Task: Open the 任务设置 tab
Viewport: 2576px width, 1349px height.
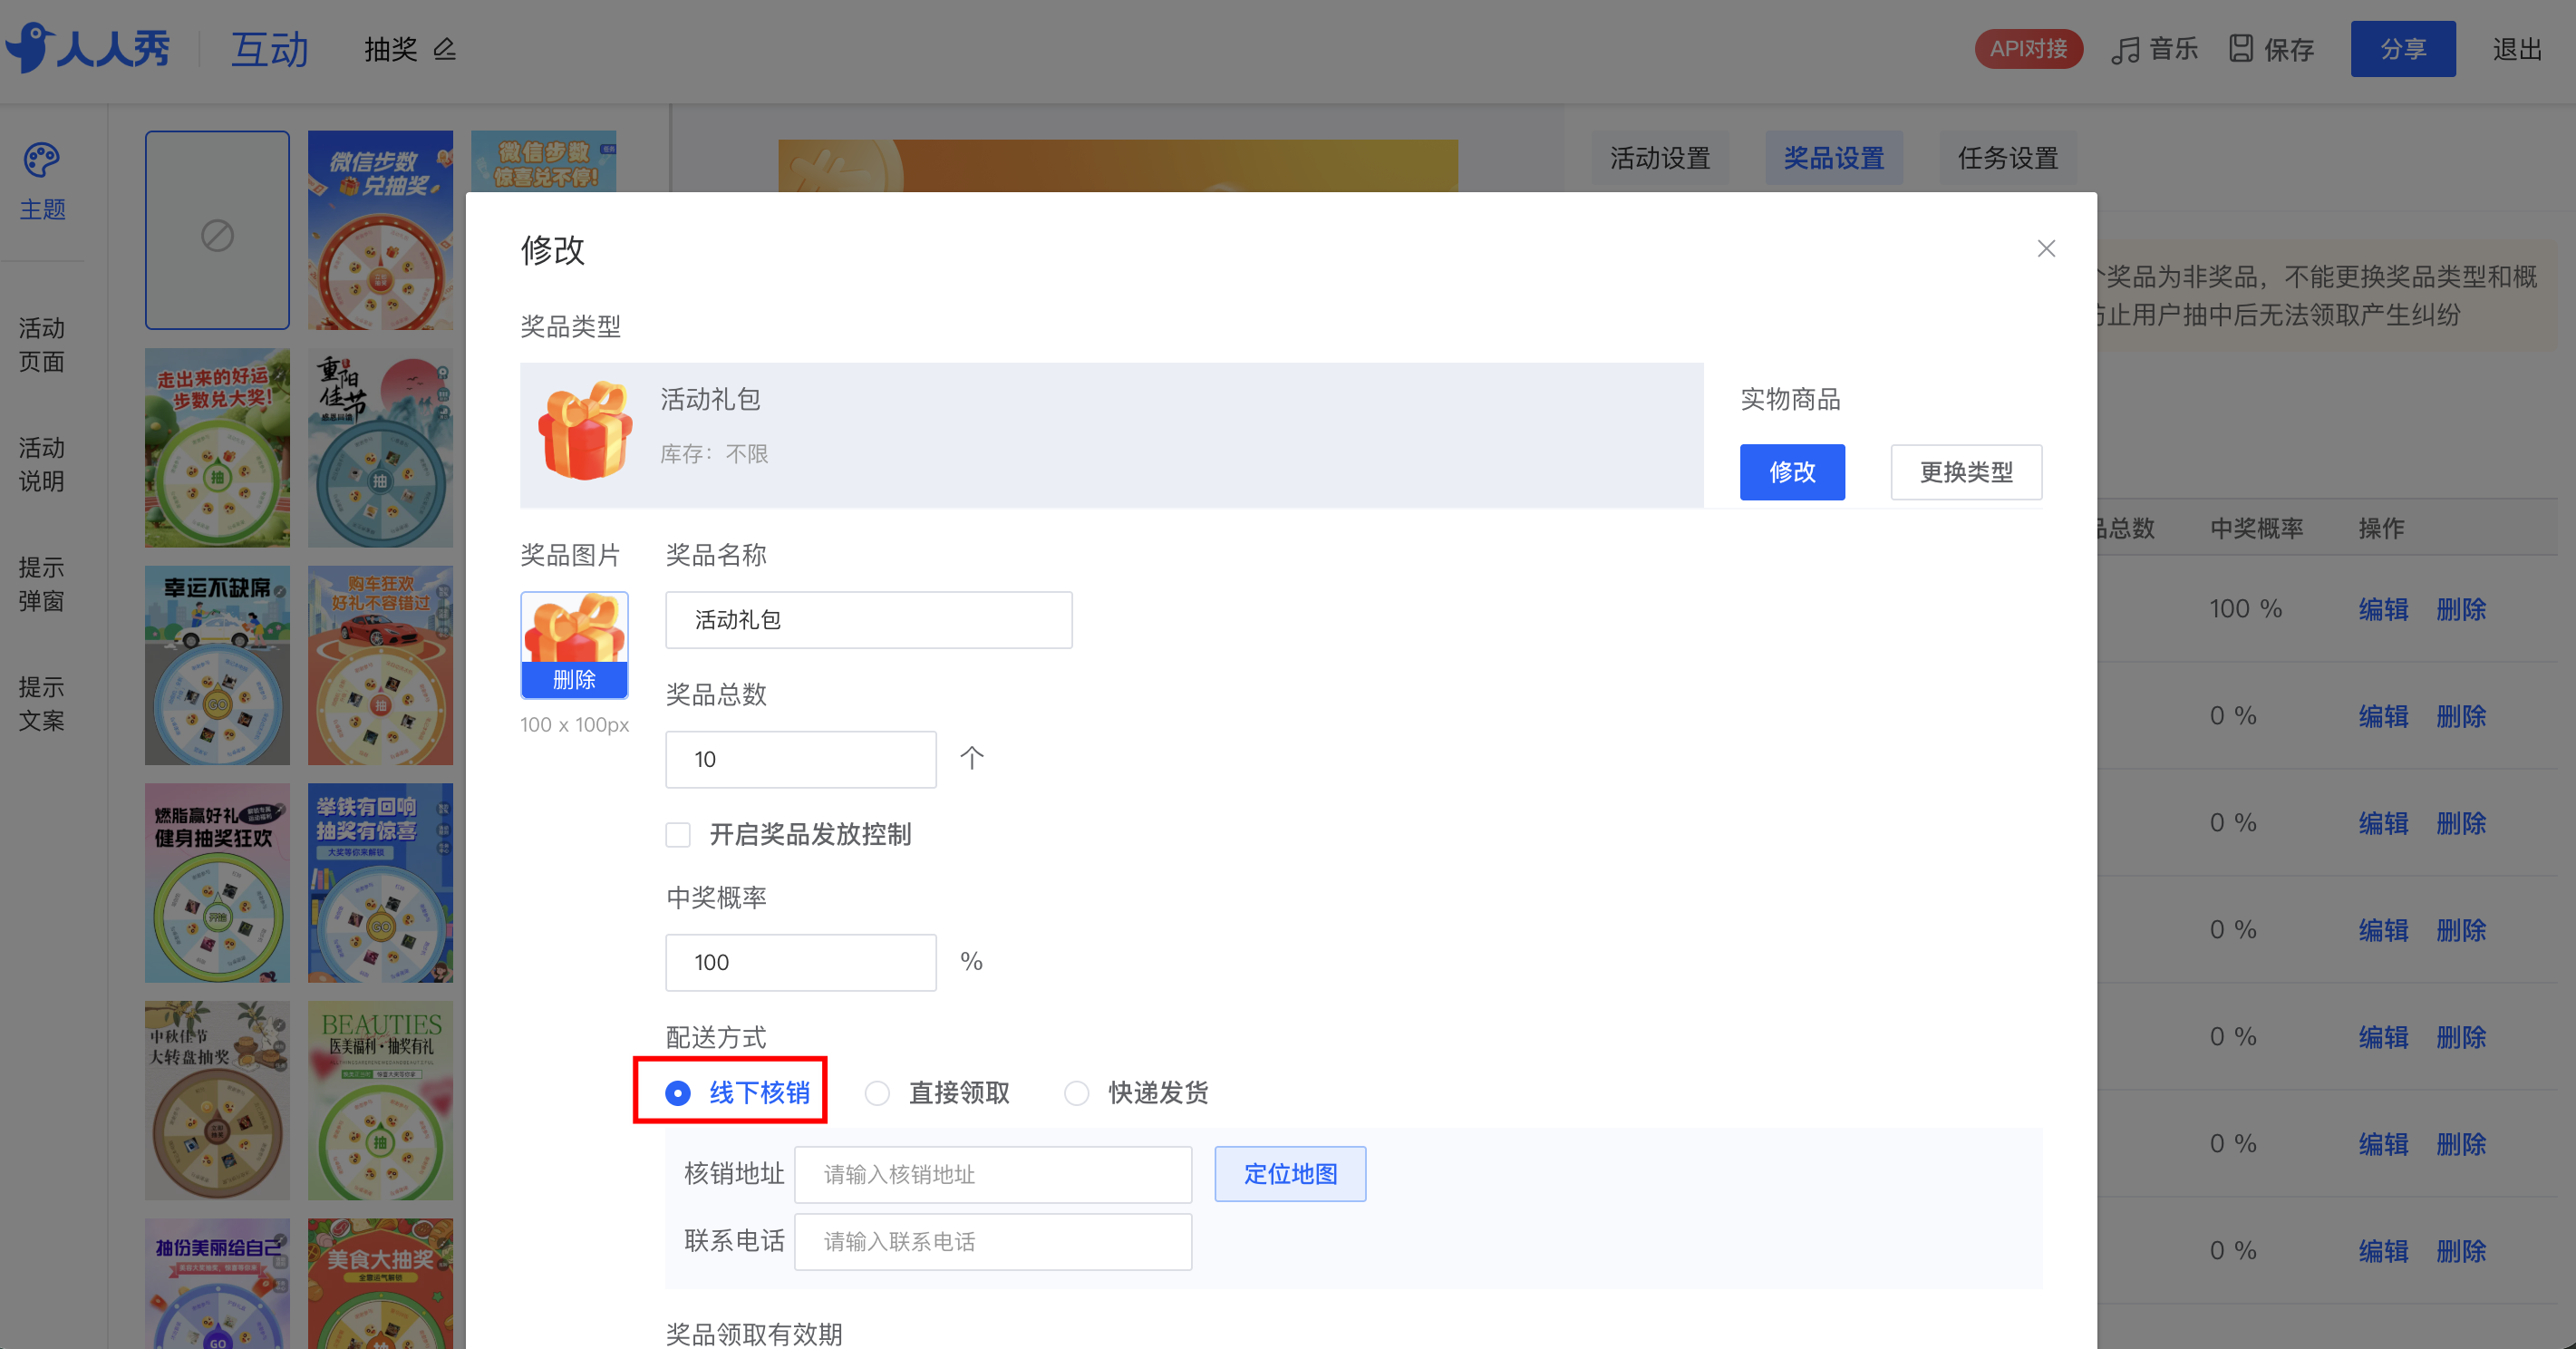Action: [x=2008, y=158]
